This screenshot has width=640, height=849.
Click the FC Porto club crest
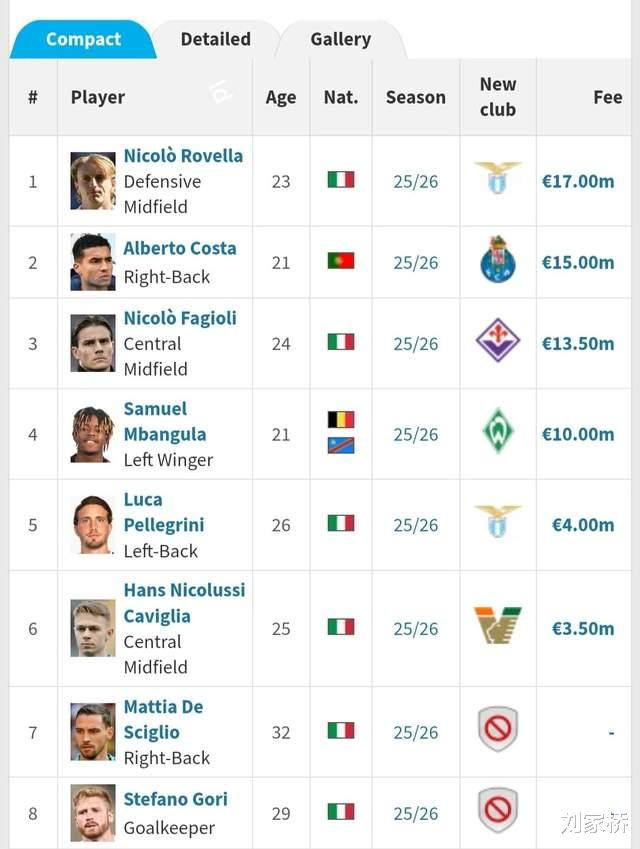point(498,259)
